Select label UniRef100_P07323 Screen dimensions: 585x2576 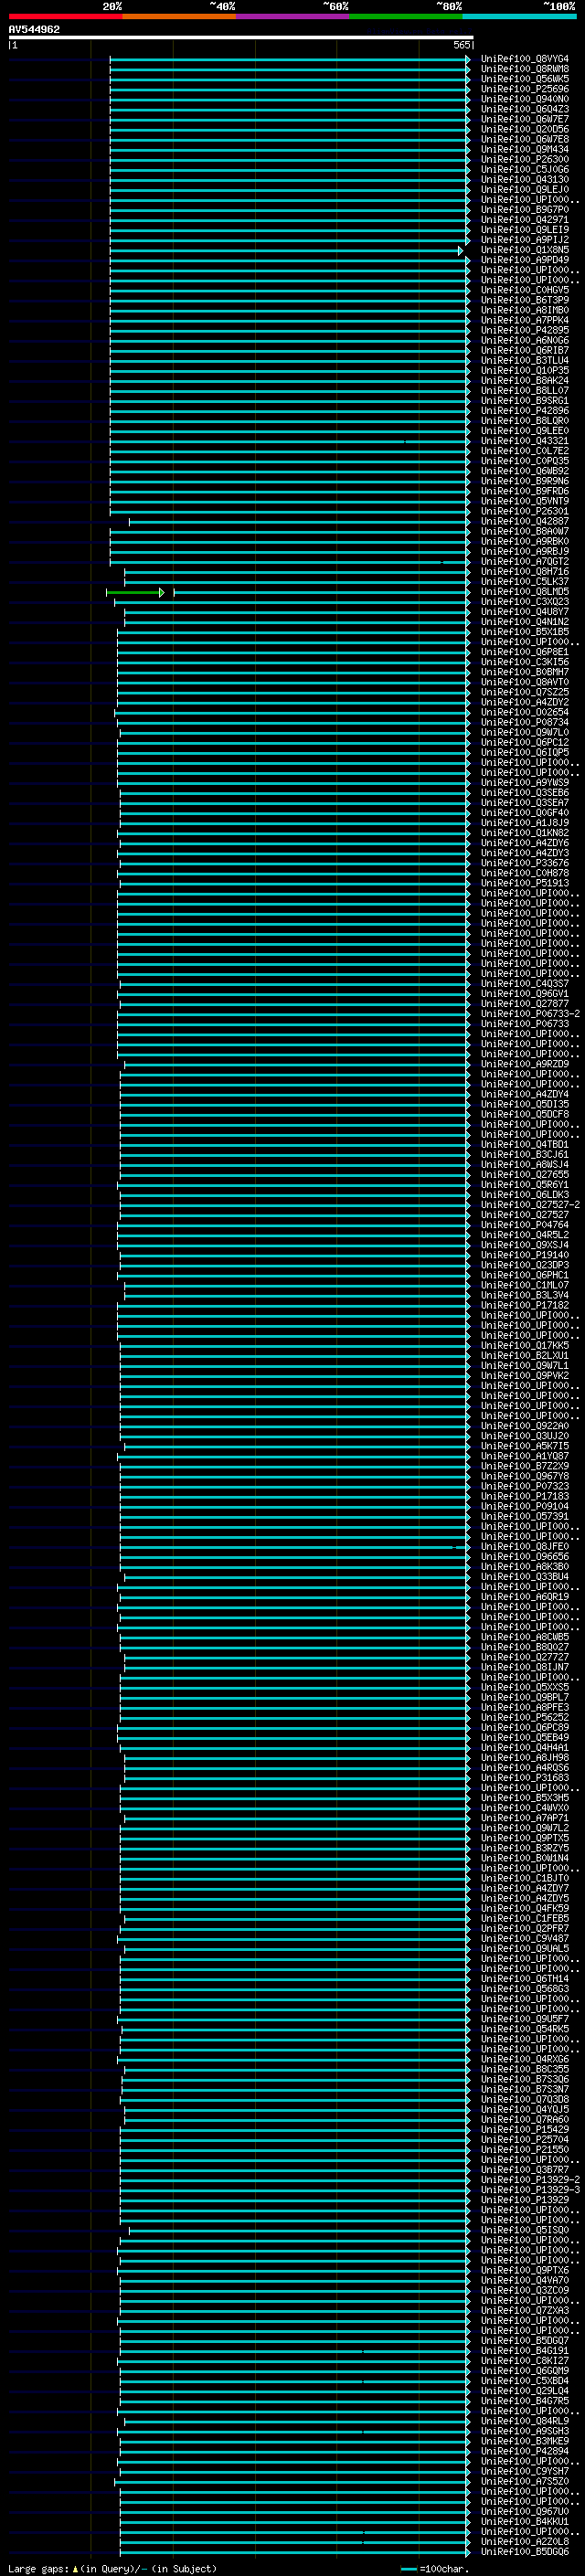pos(525,1486)
